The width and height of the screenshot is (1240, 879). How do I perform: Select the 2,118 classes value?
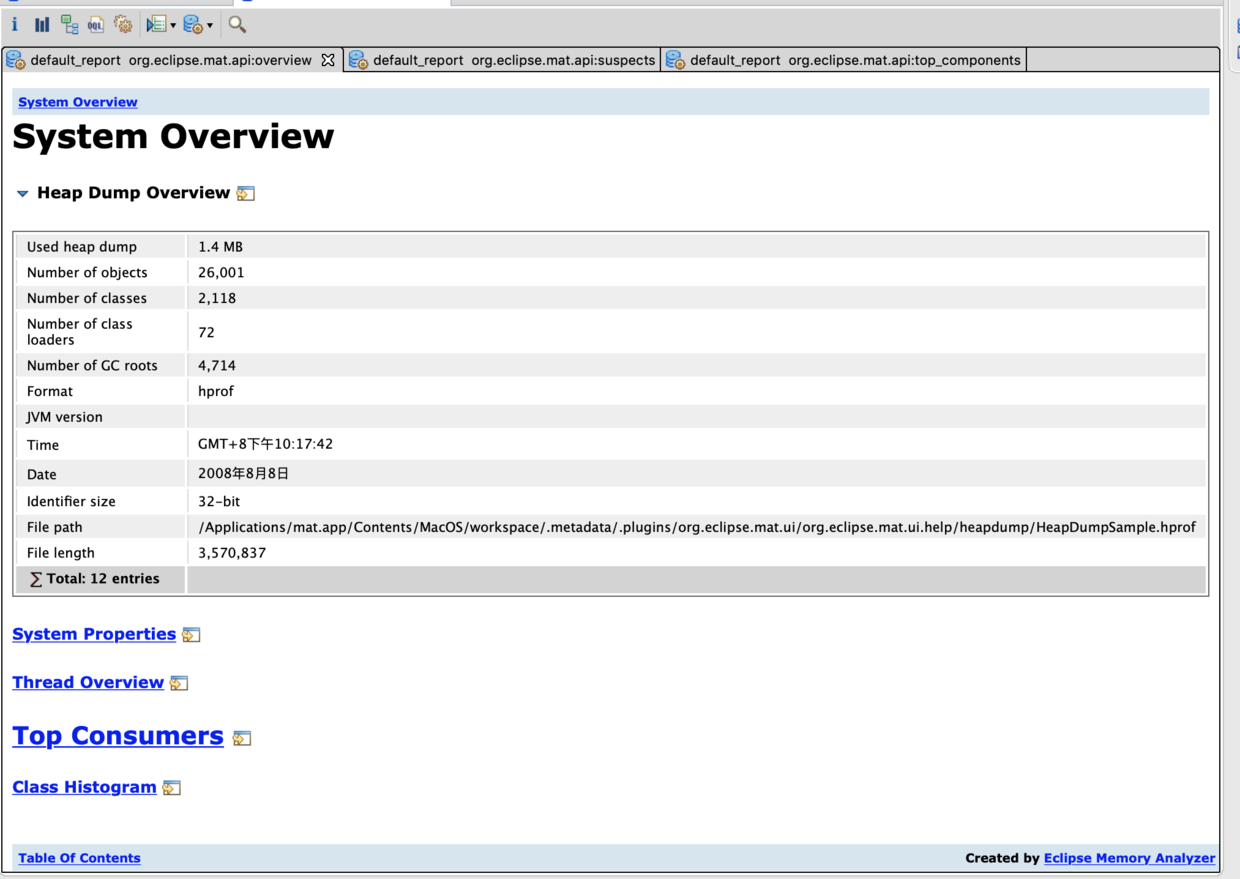(x=217, y=298)
